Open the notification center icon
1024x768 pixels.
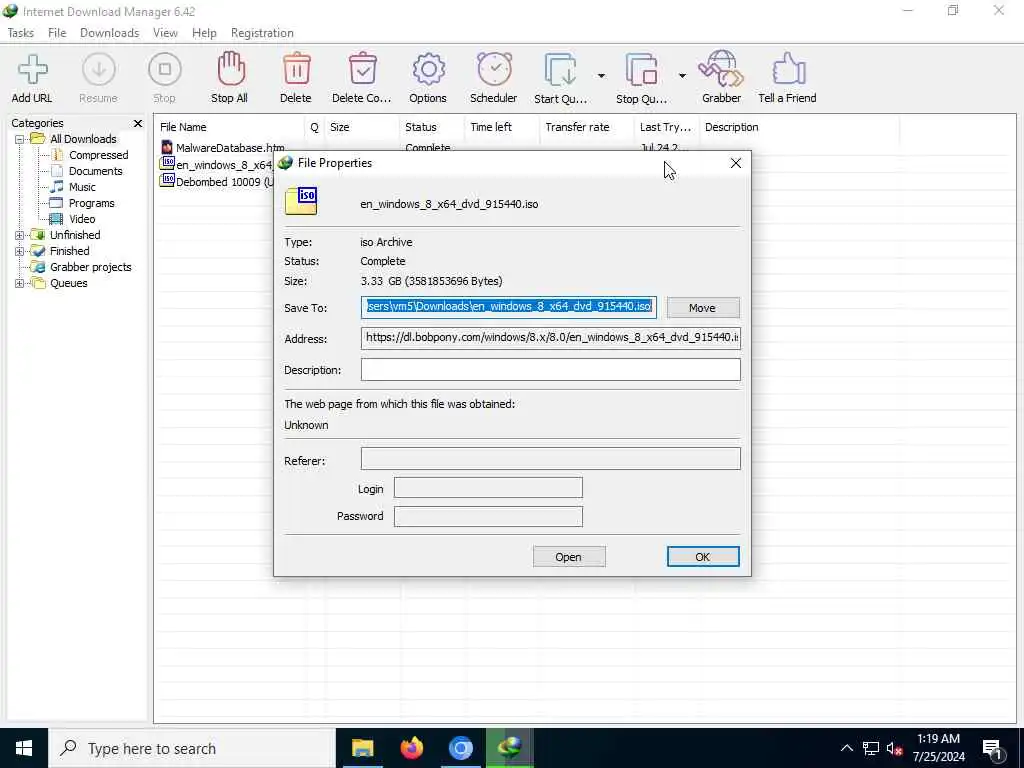993,749
